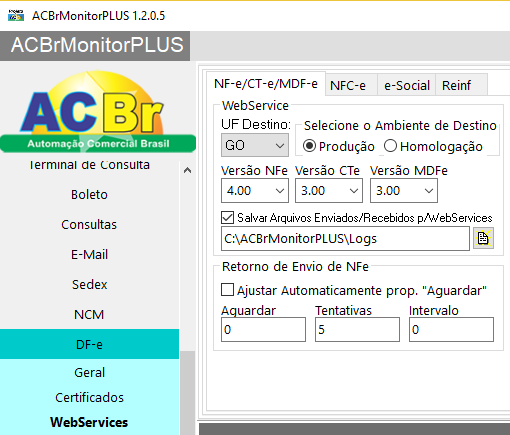Open the logs folder browse icon
Screen dimensions: 510x435
click(483, 238)
